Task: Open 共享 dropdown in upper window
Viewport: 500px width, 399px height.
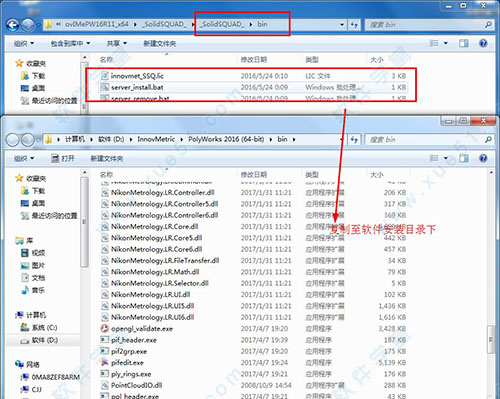Action: click(117, 43)
